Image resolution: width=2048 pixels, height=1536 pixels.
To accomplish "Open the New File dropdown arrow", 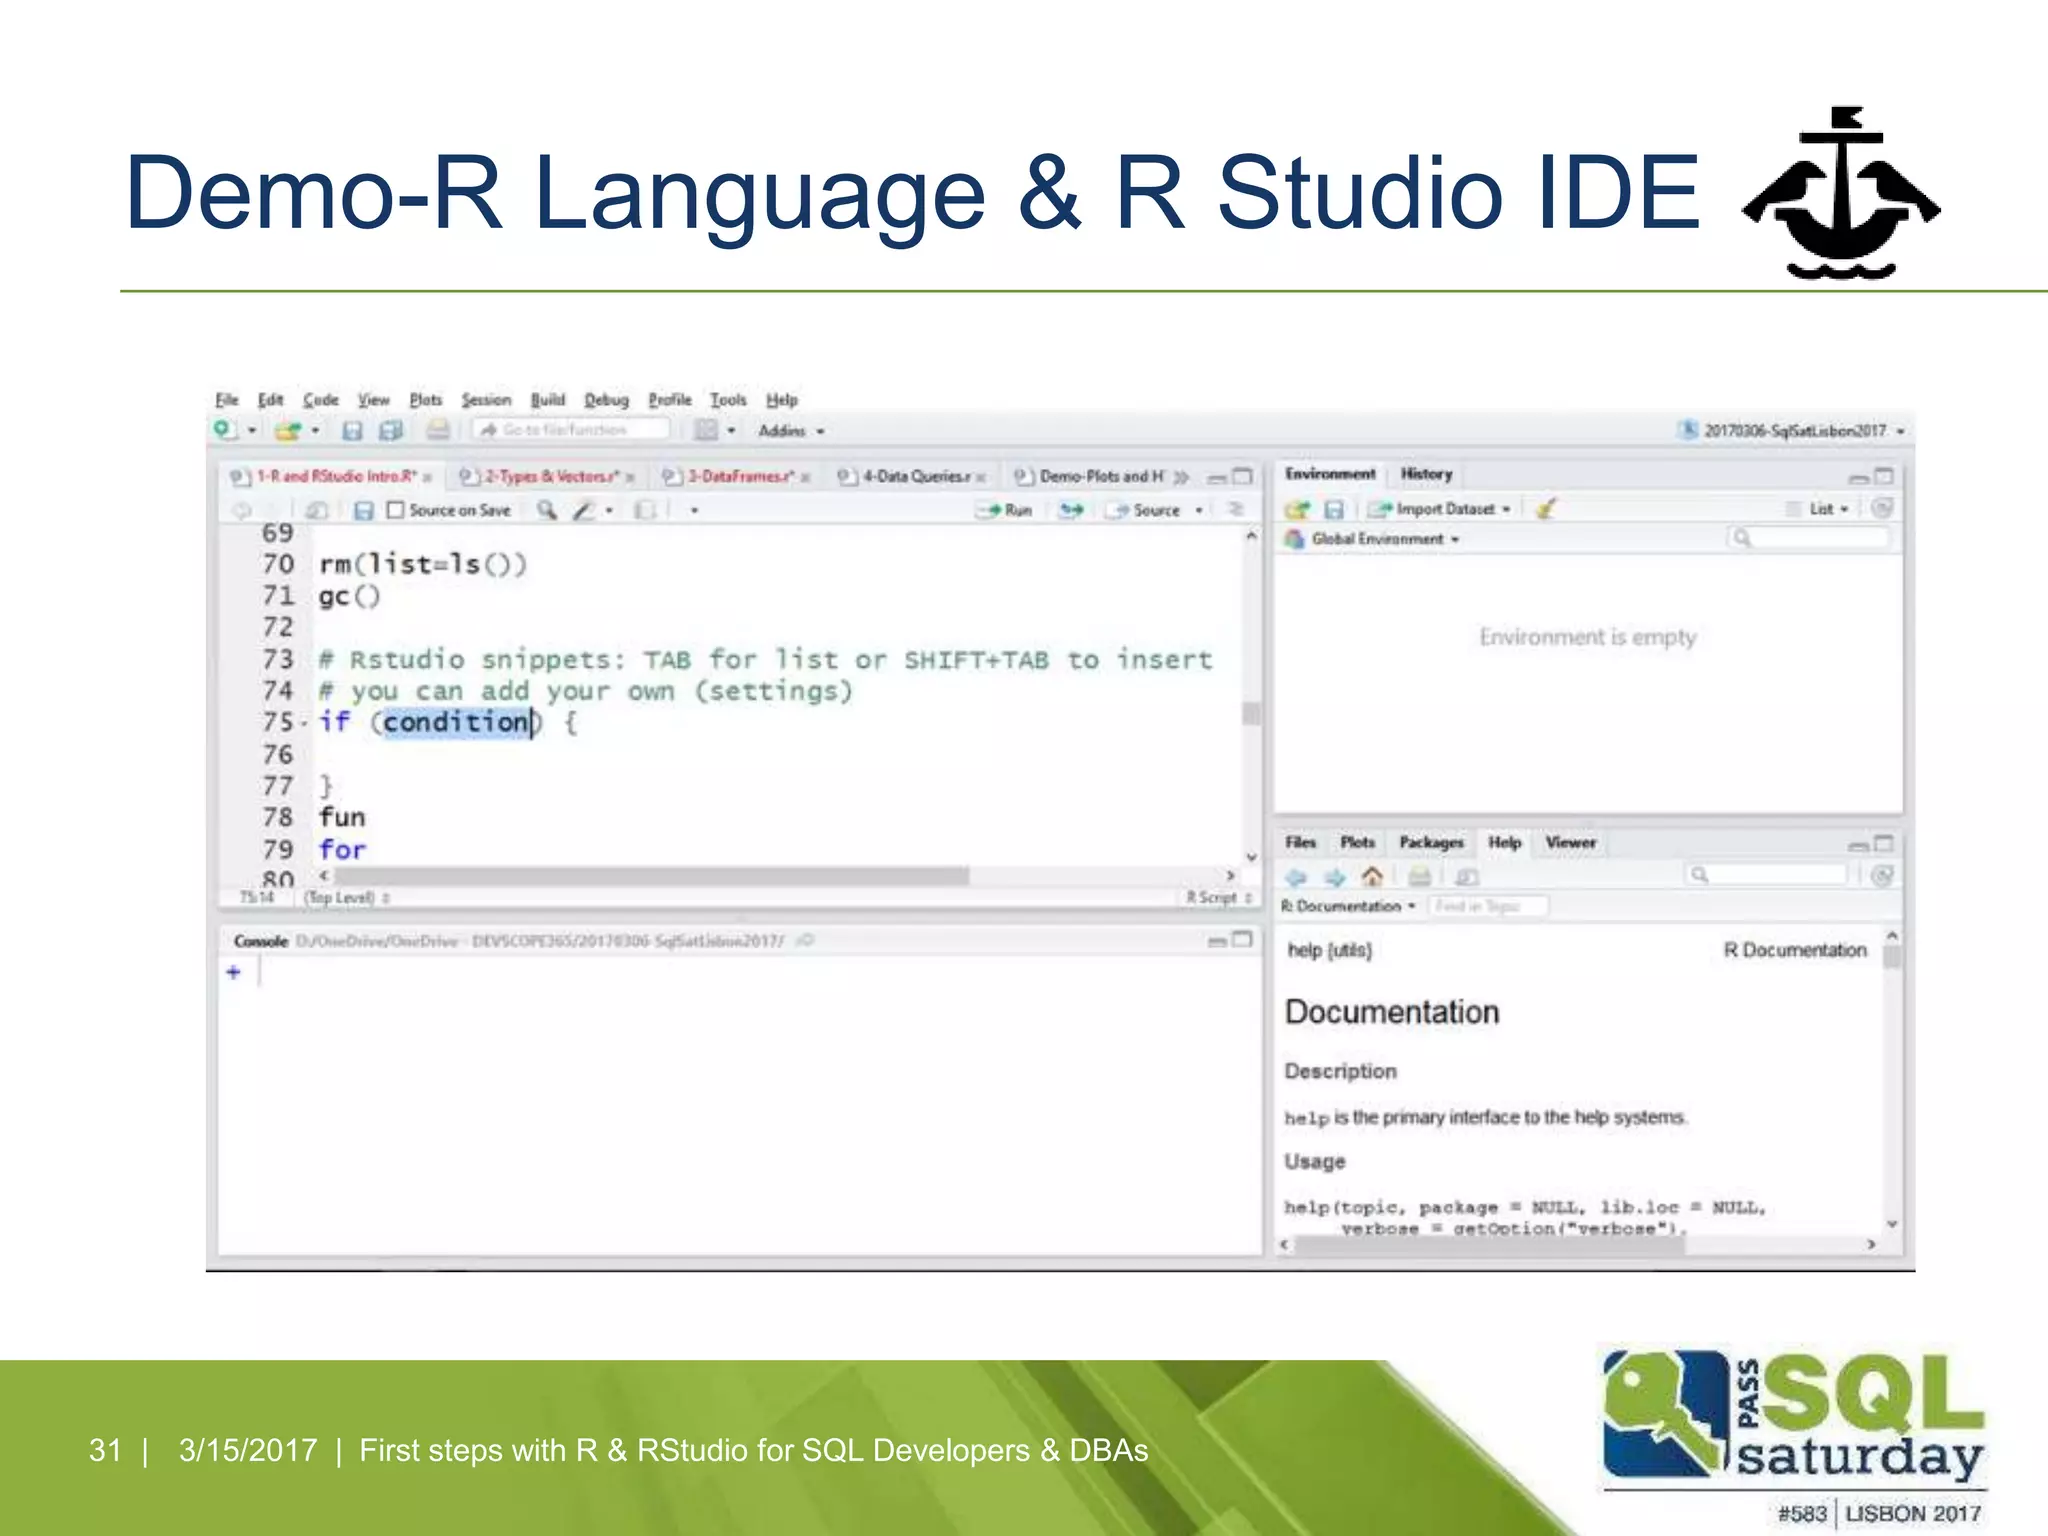I will pyautogui.click(x=252, y=431).
